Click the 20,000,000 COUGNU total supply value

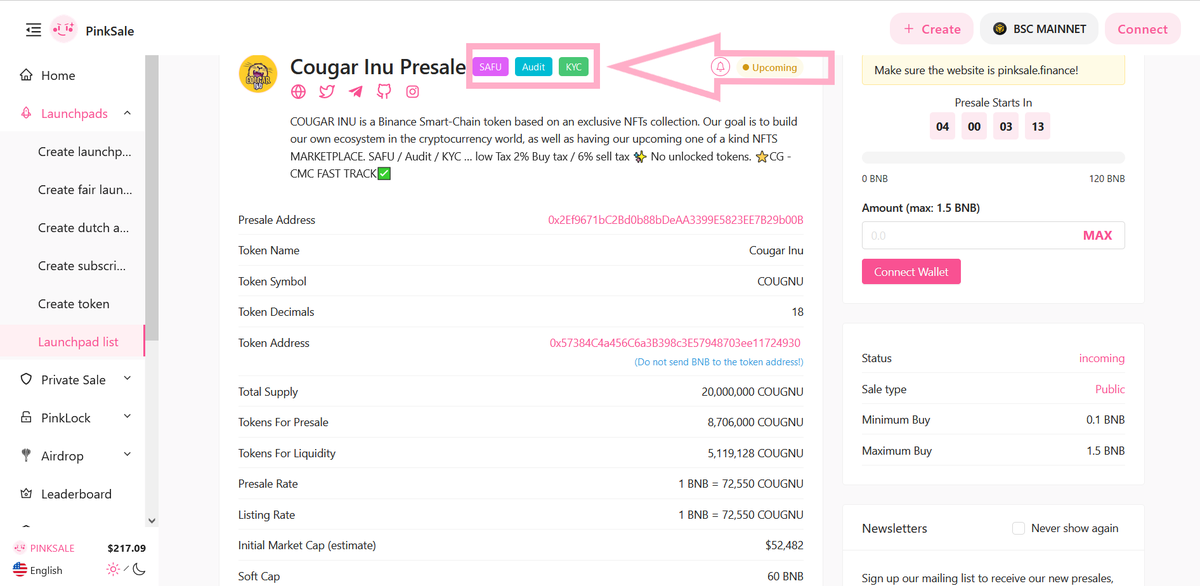point(752,392)
